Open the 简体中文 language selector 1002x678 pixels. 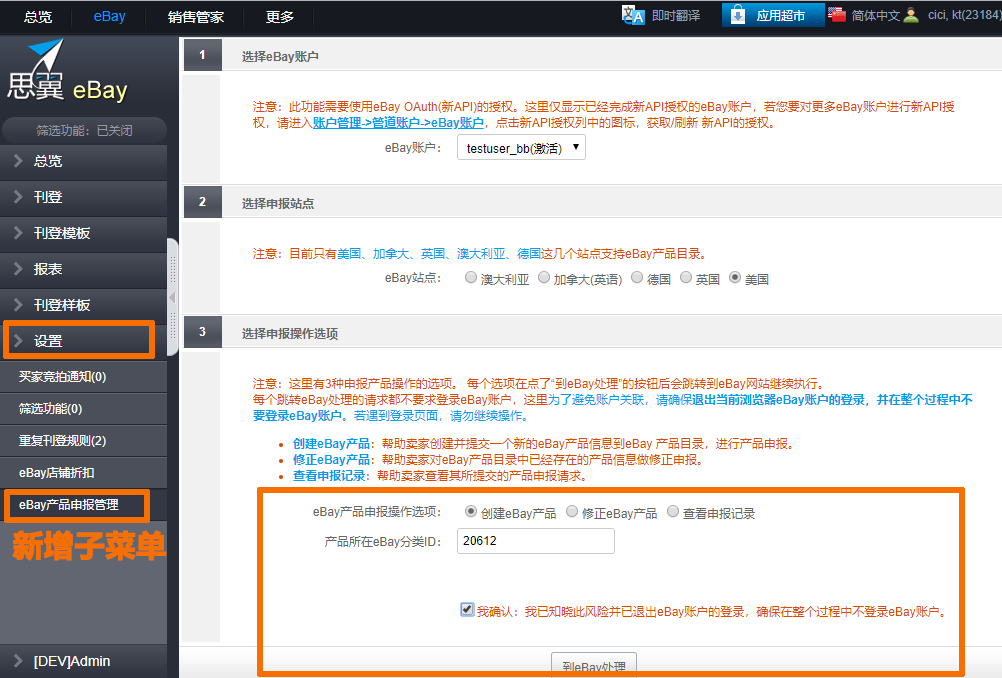click(875, 15)
